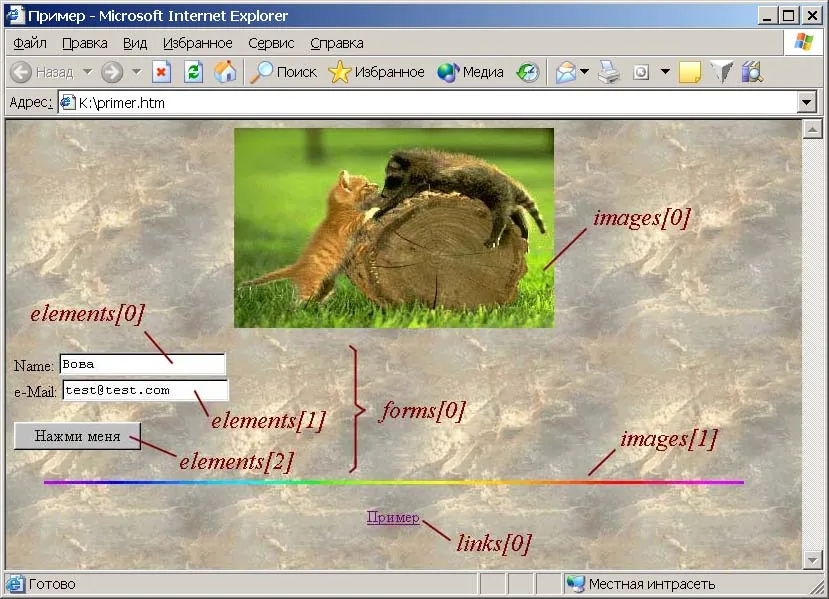Open the Сервис menu
The height and width of the screenshot is (599, 829).
point(271,43)
